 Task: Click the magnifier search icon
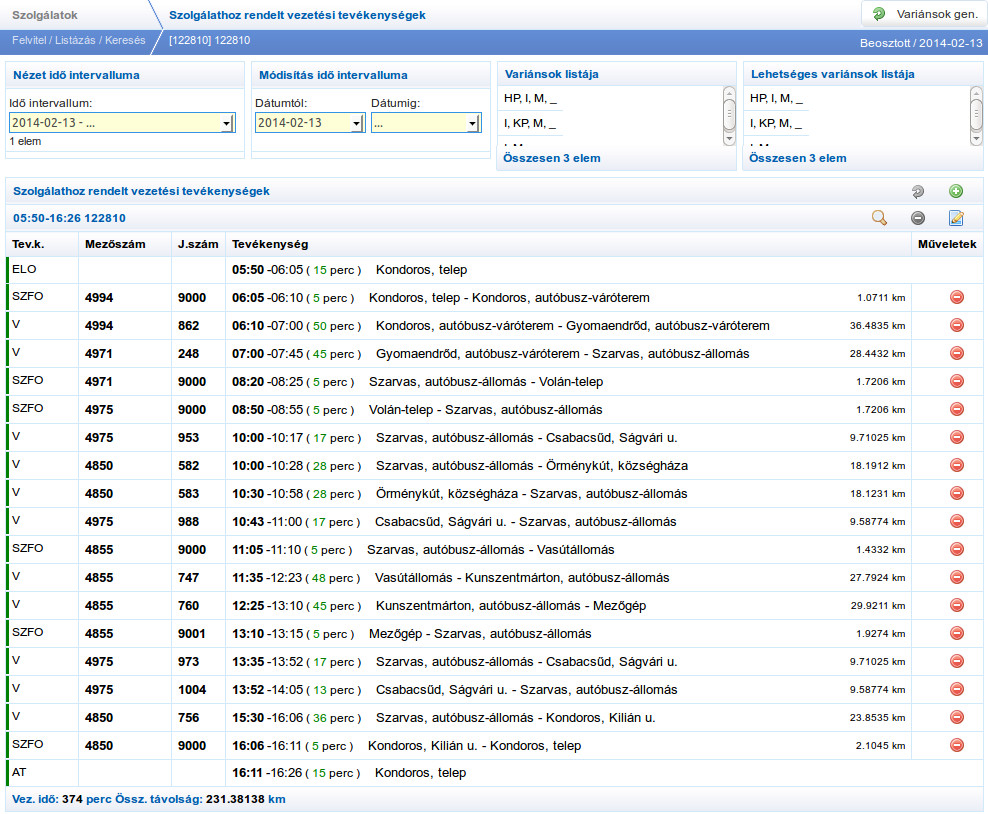(x=879, y=218)
